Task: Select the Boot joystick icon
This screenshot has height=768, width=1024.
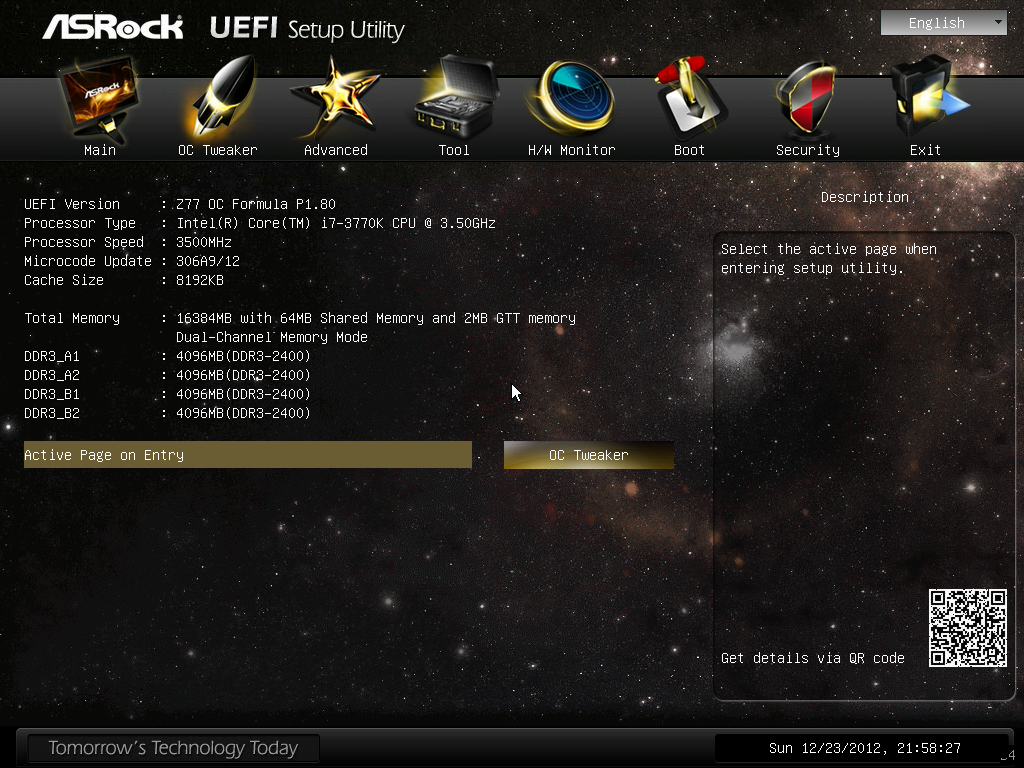Action: tap(690, 98)
